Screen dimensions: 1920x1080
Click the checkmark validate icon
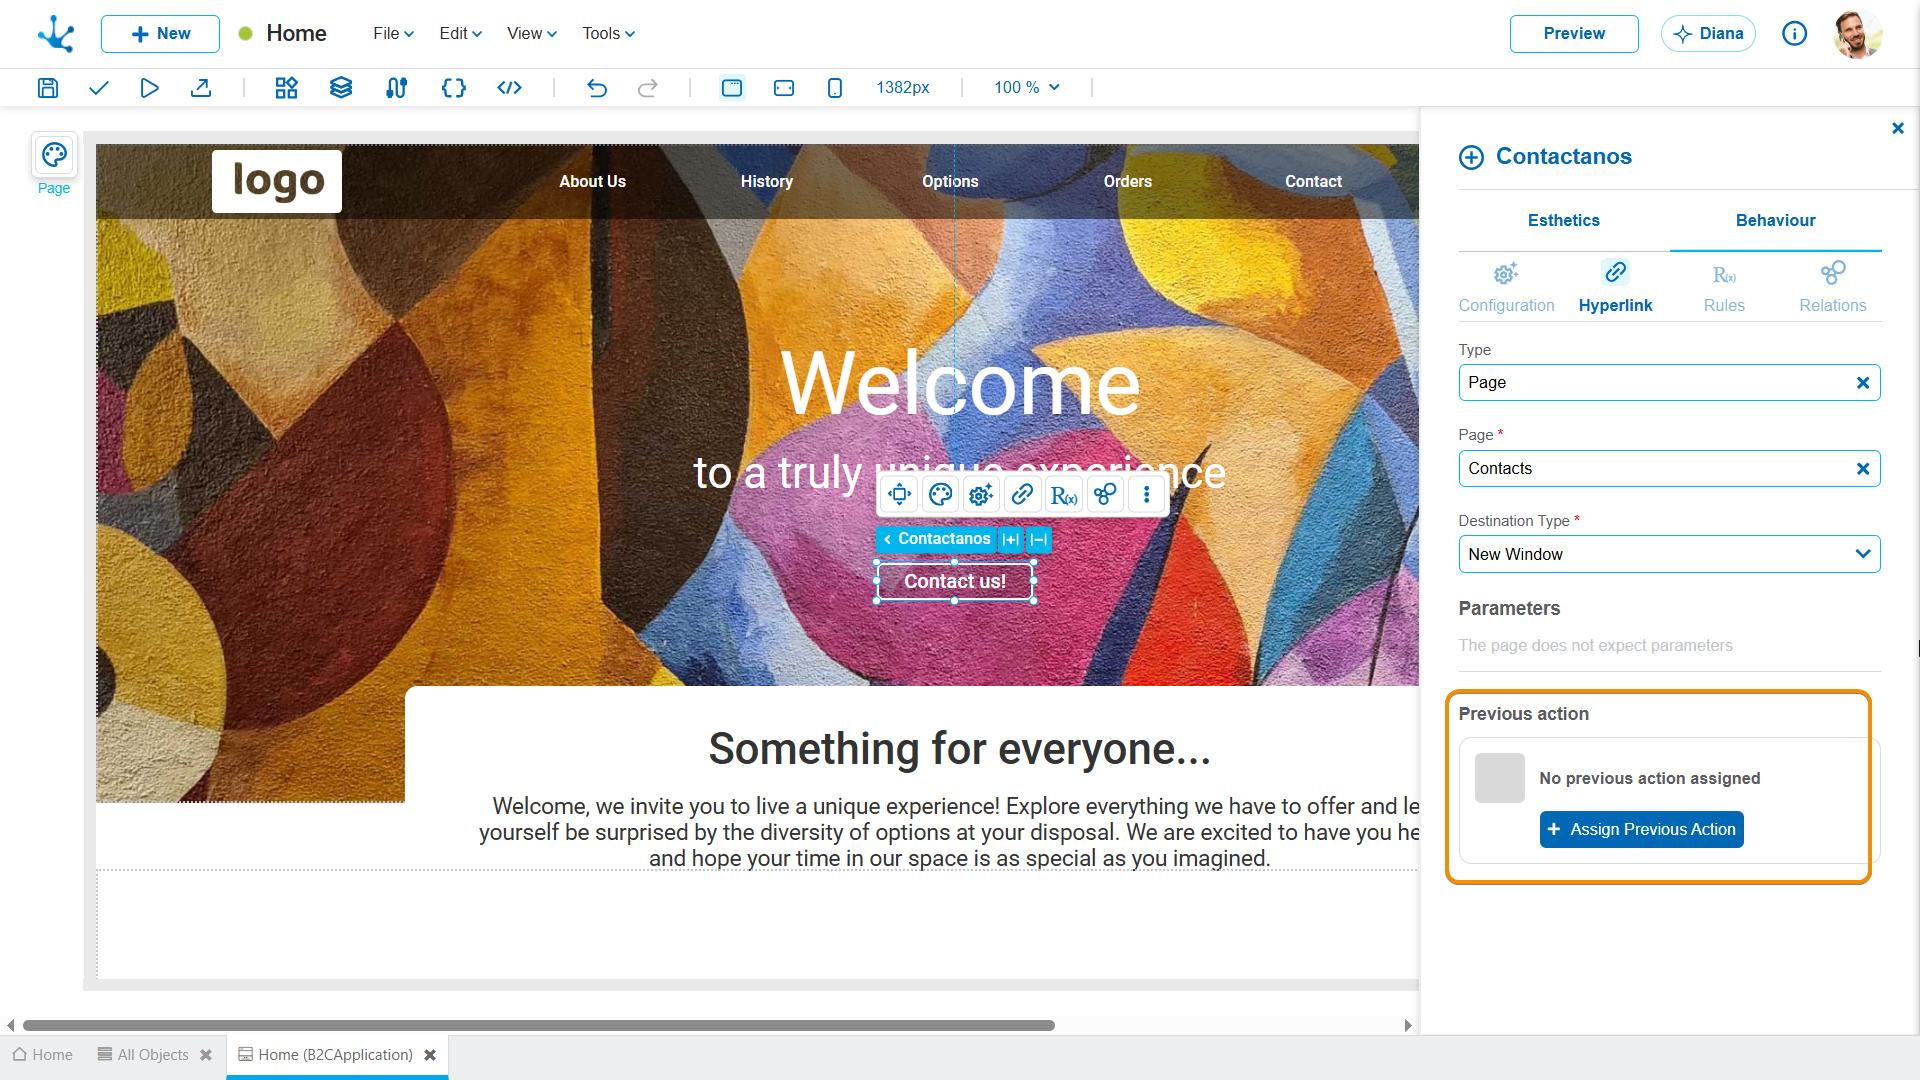tap(98, 88)
